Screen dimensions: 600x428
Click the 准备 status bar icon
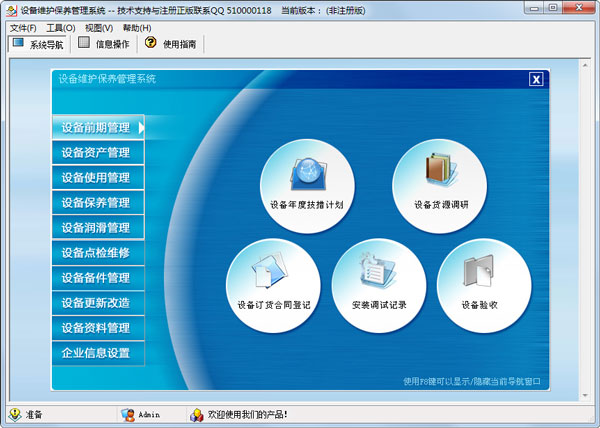(15, 414)
